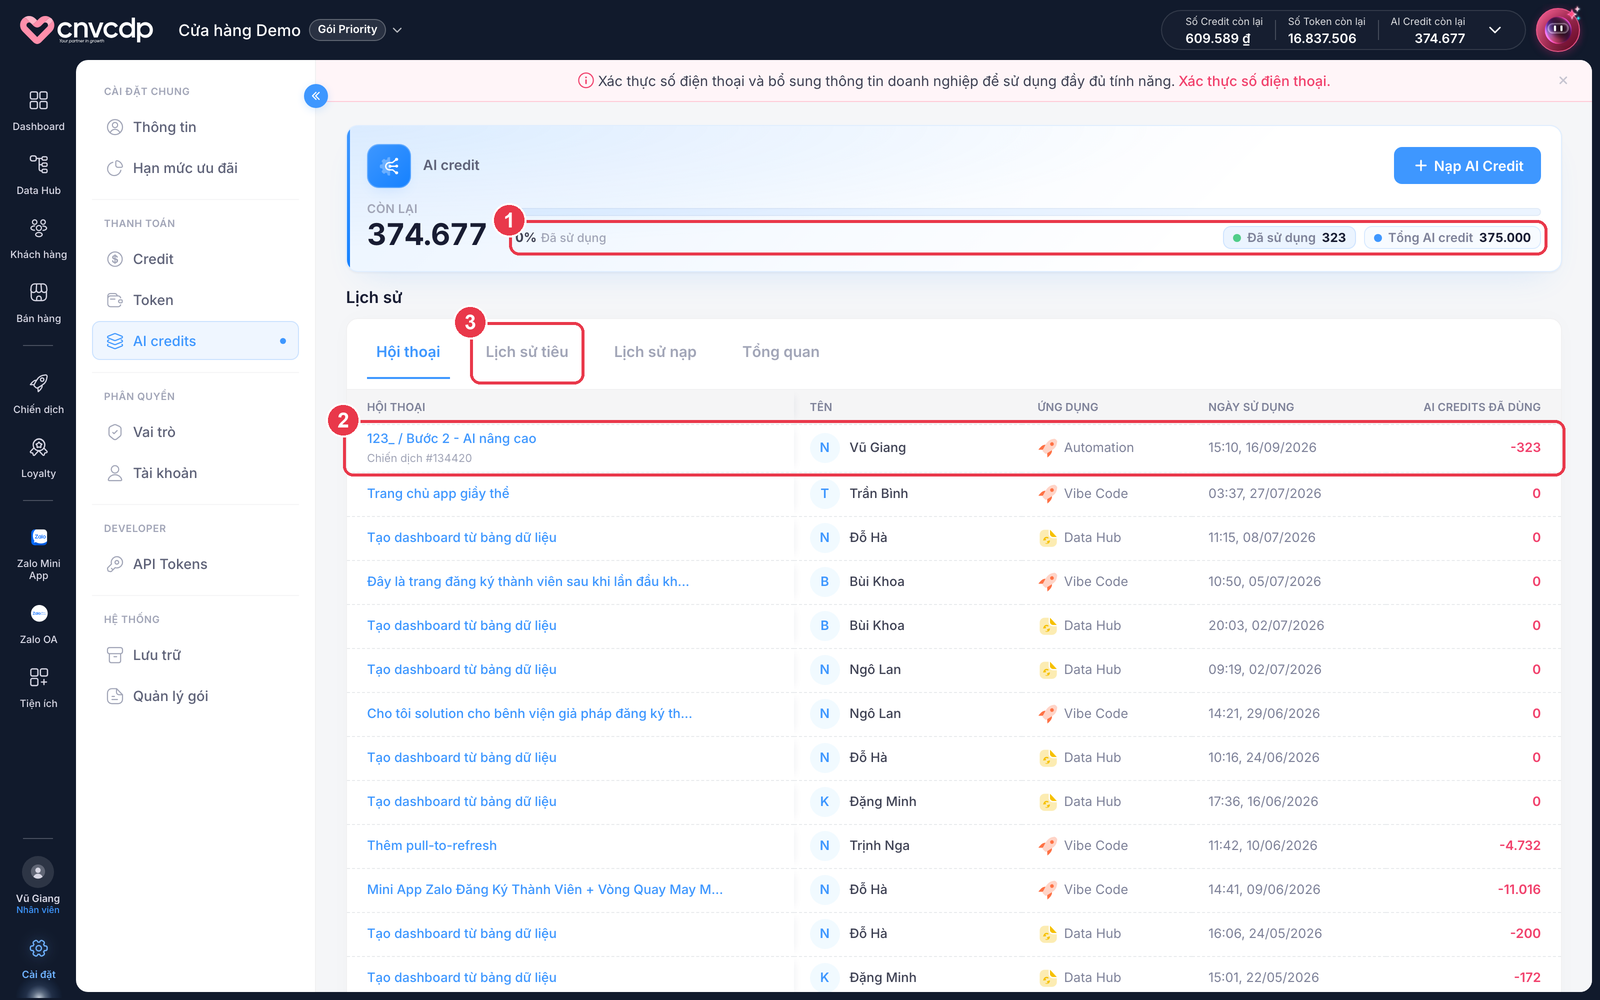Click Xác thực số điện thoại link
Viewport: 1600px width, 1000px height.
[x=1254, y=81]
